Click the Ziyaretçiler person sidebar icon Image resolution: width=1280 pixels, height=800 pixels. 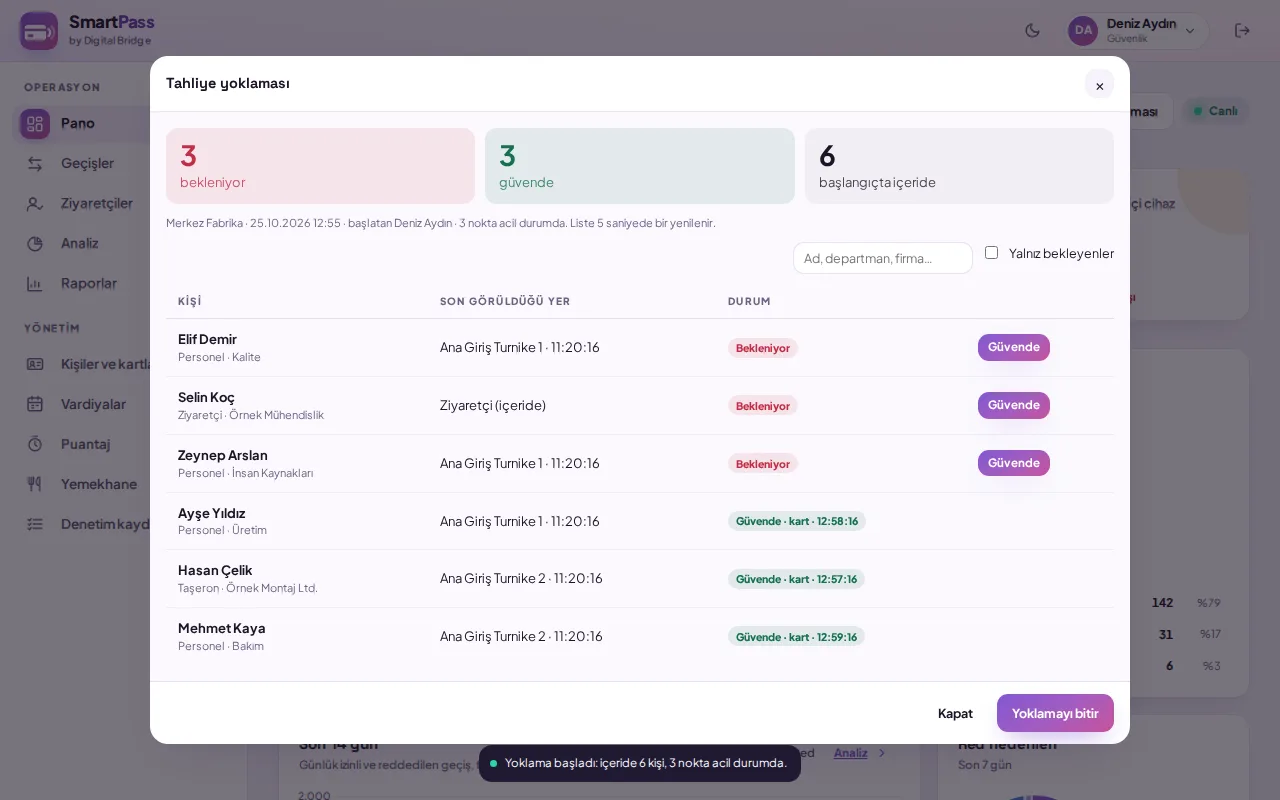click(35, 204)
